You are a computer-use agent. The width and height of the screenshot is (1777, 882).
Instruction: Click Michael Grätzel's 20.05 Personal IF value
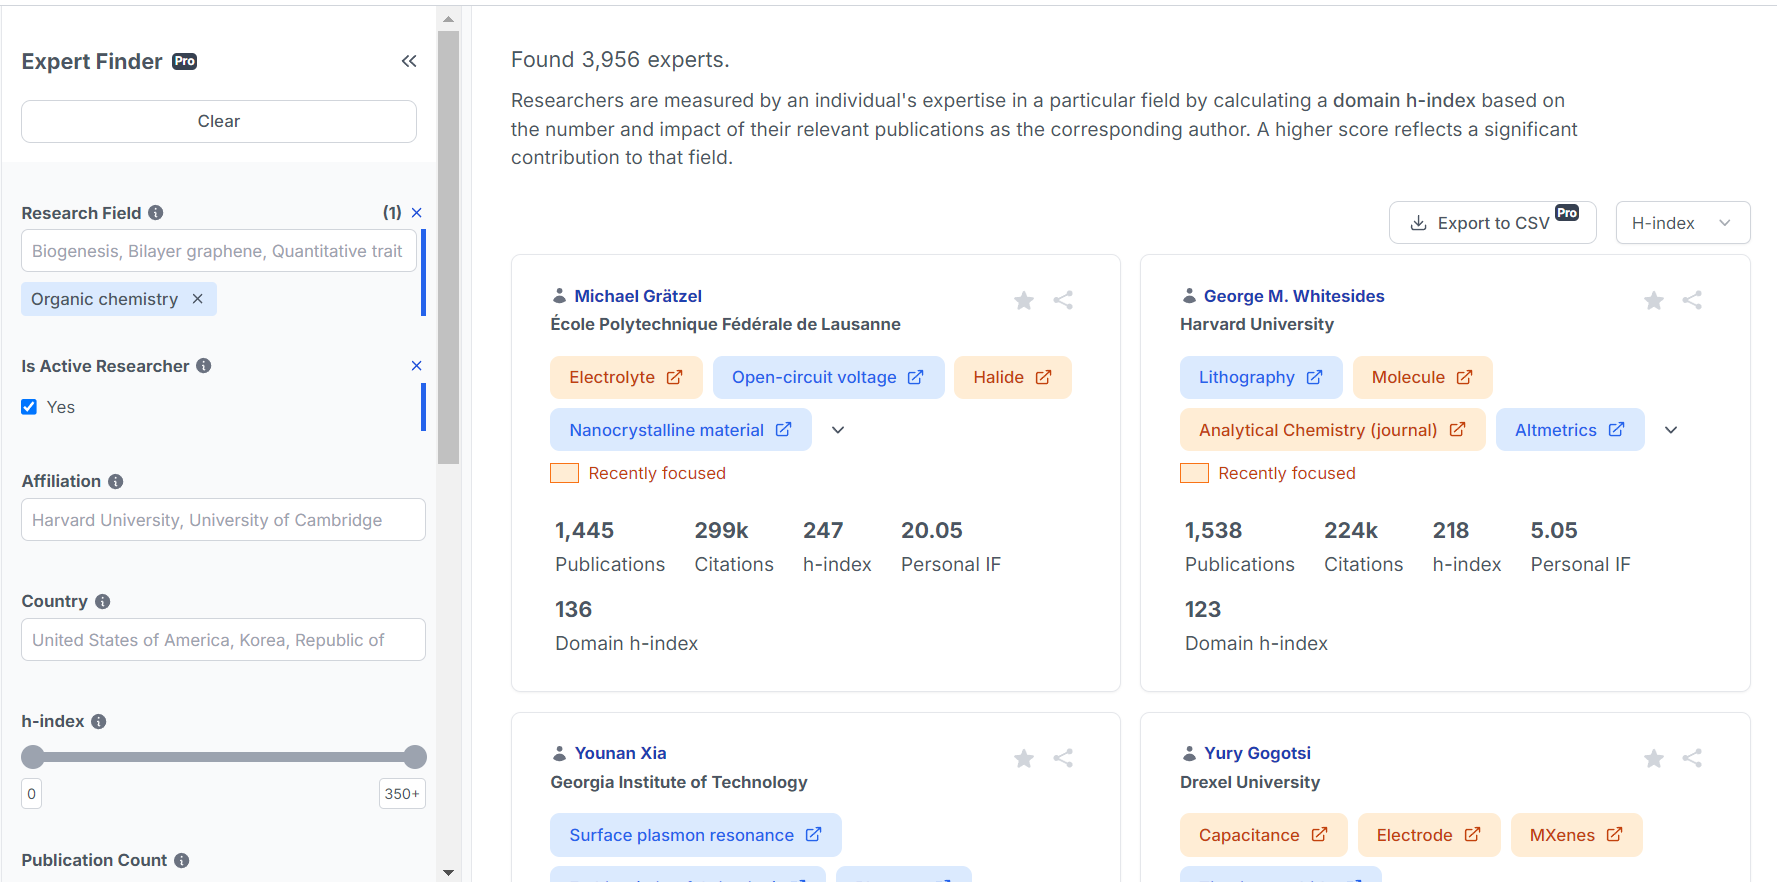[932, 531]
